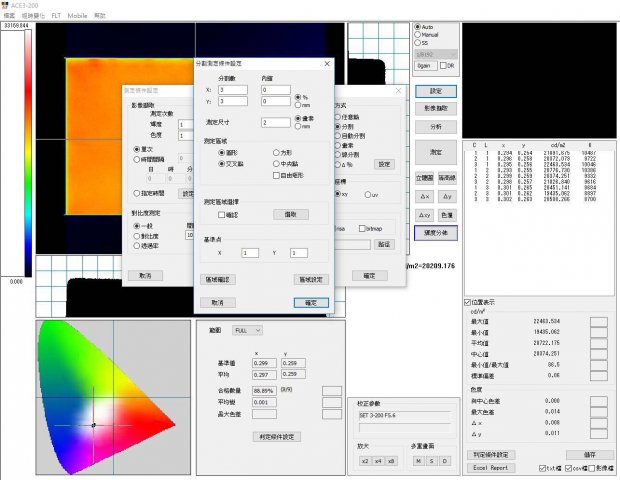
Task: Toggle the 位置表示 checkbox
Action: pyautogui.click(x=468, y=302)
